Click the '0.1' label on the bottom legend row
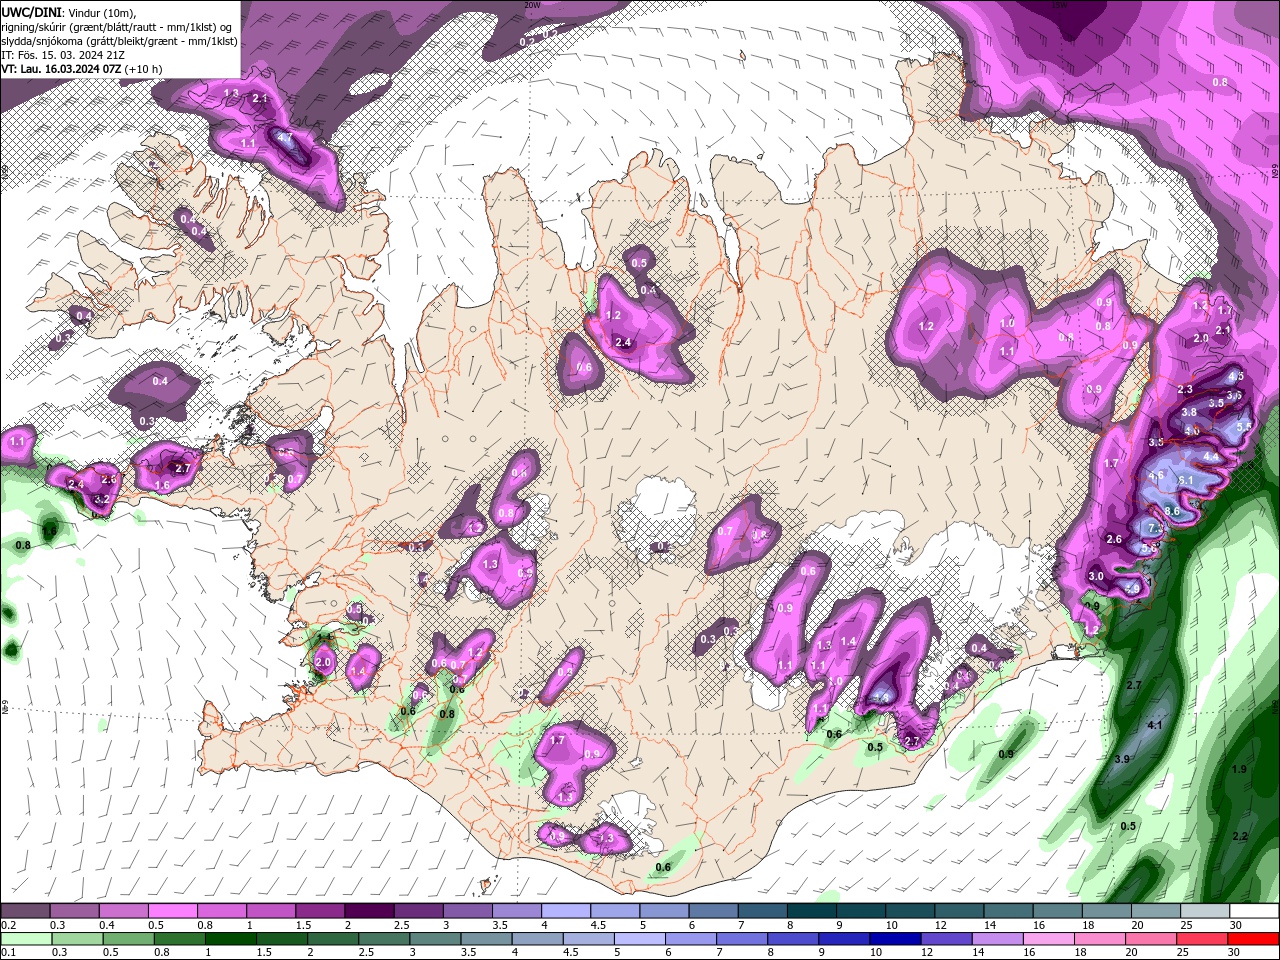The image size is (1280, 960). pyautogui.click(x=8, y=953)
